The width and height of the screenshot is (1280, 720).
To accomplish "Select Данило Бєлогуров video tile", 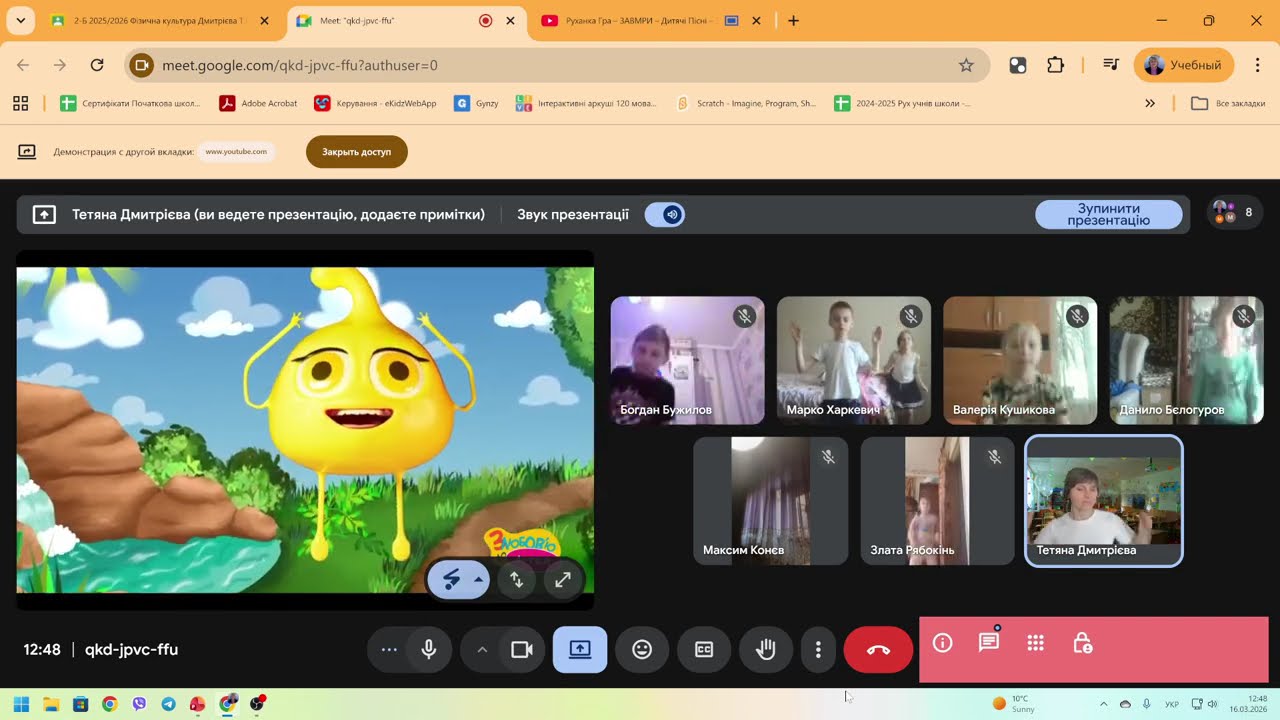I will [1186, 360].
